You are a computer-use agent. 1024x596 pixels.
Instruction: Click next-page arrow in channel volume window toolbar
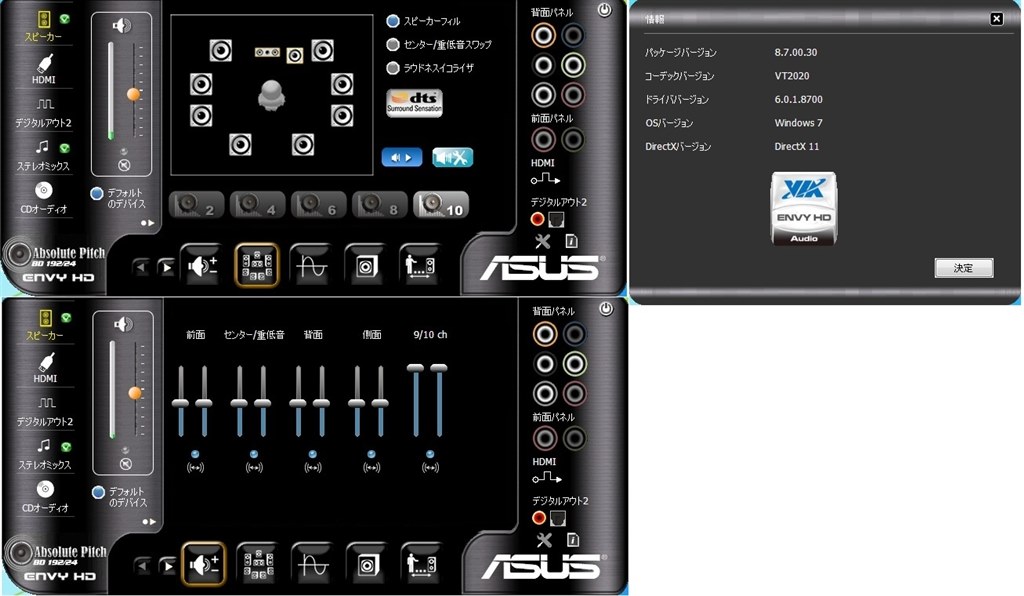point(168,566)
